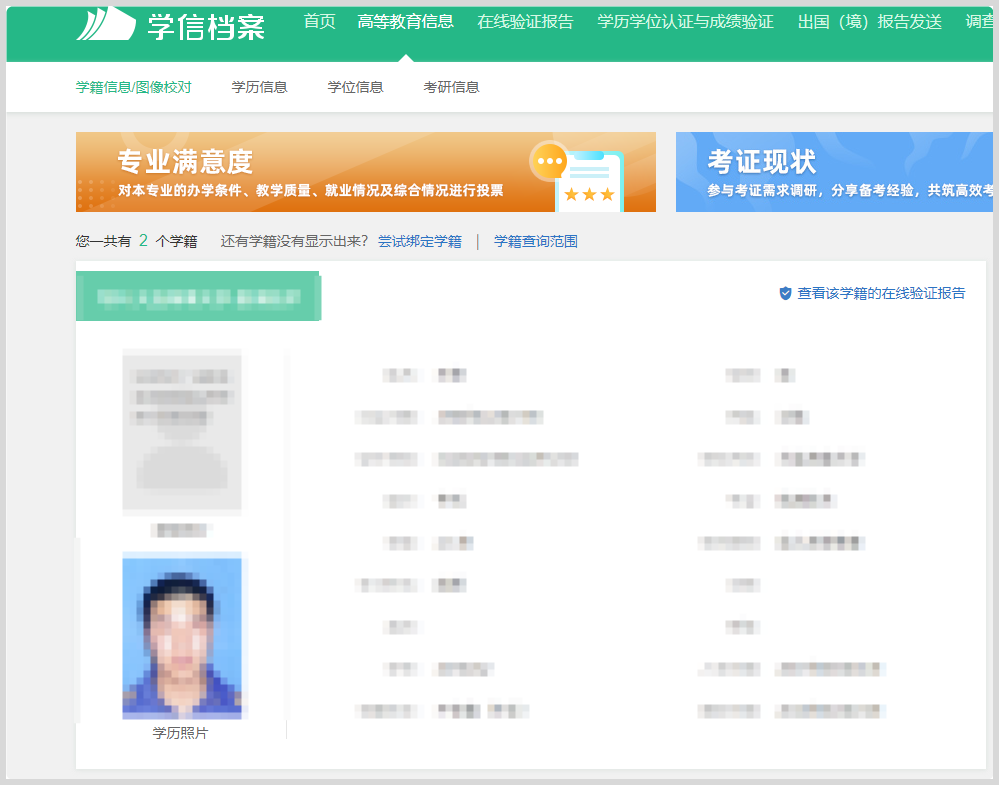
Task: Switch to 学籍信息/图像校对 tab
Action: [x=133, y=87]
